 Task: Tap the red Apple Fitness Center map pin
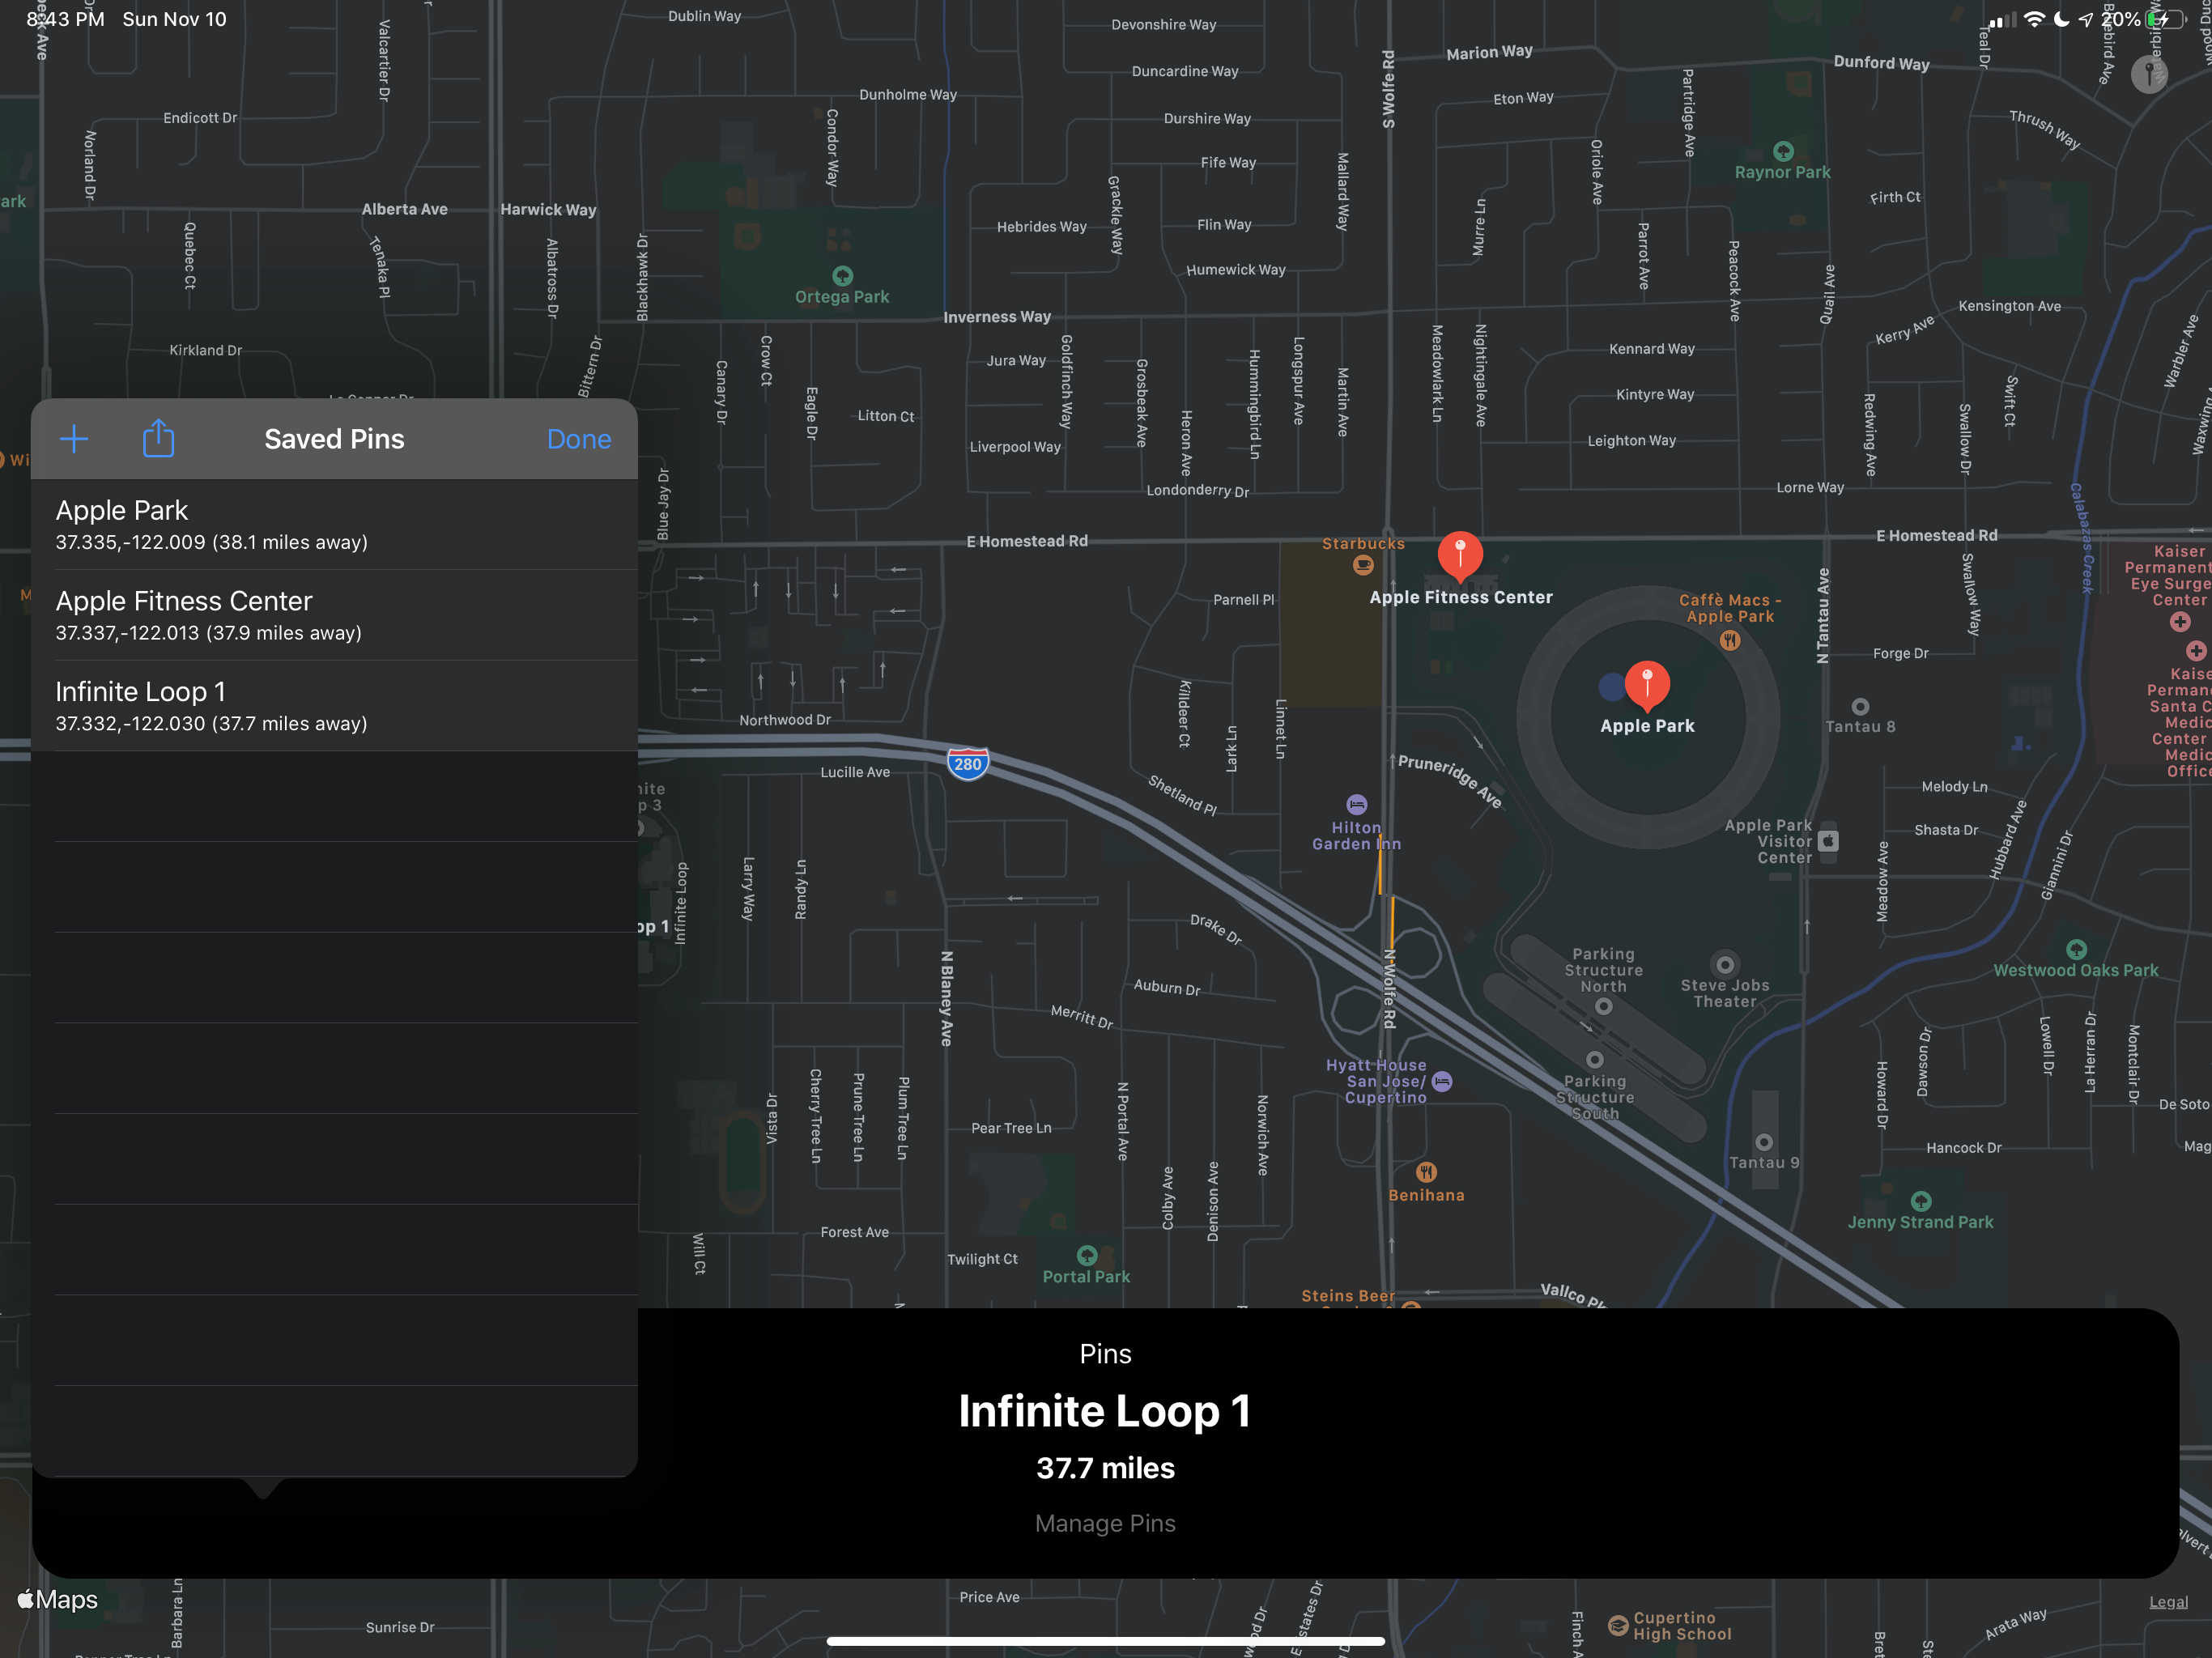[1460, 556]
